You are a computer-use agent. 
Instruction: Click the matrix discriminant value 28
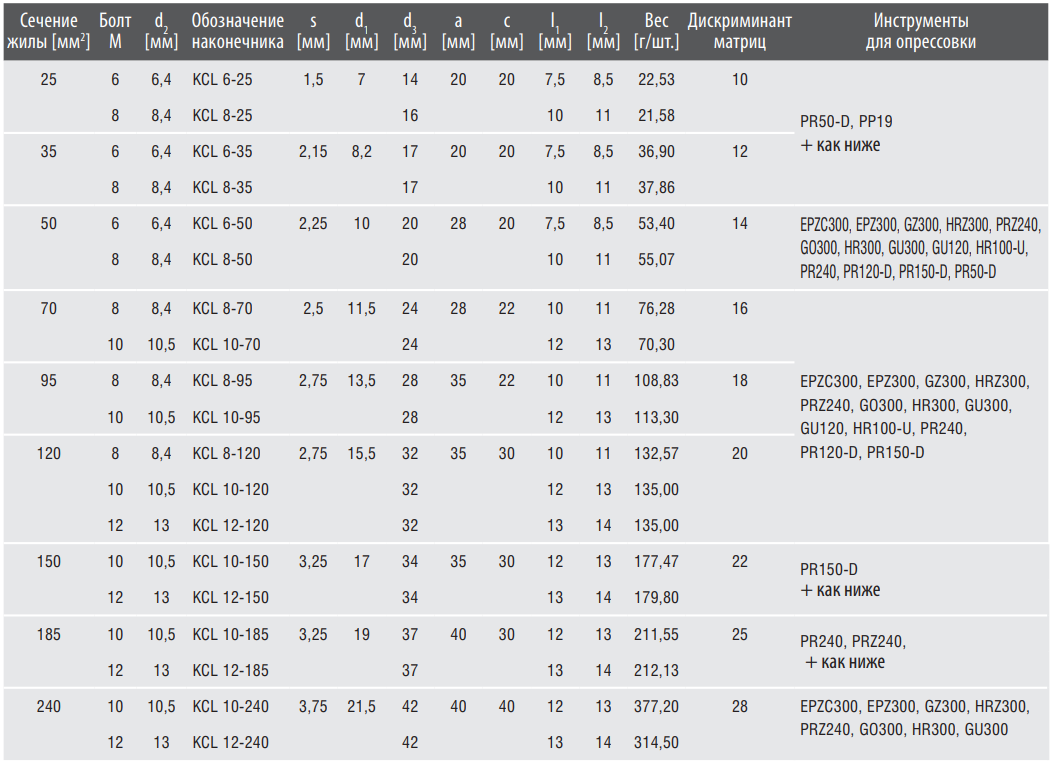[739, 706]
